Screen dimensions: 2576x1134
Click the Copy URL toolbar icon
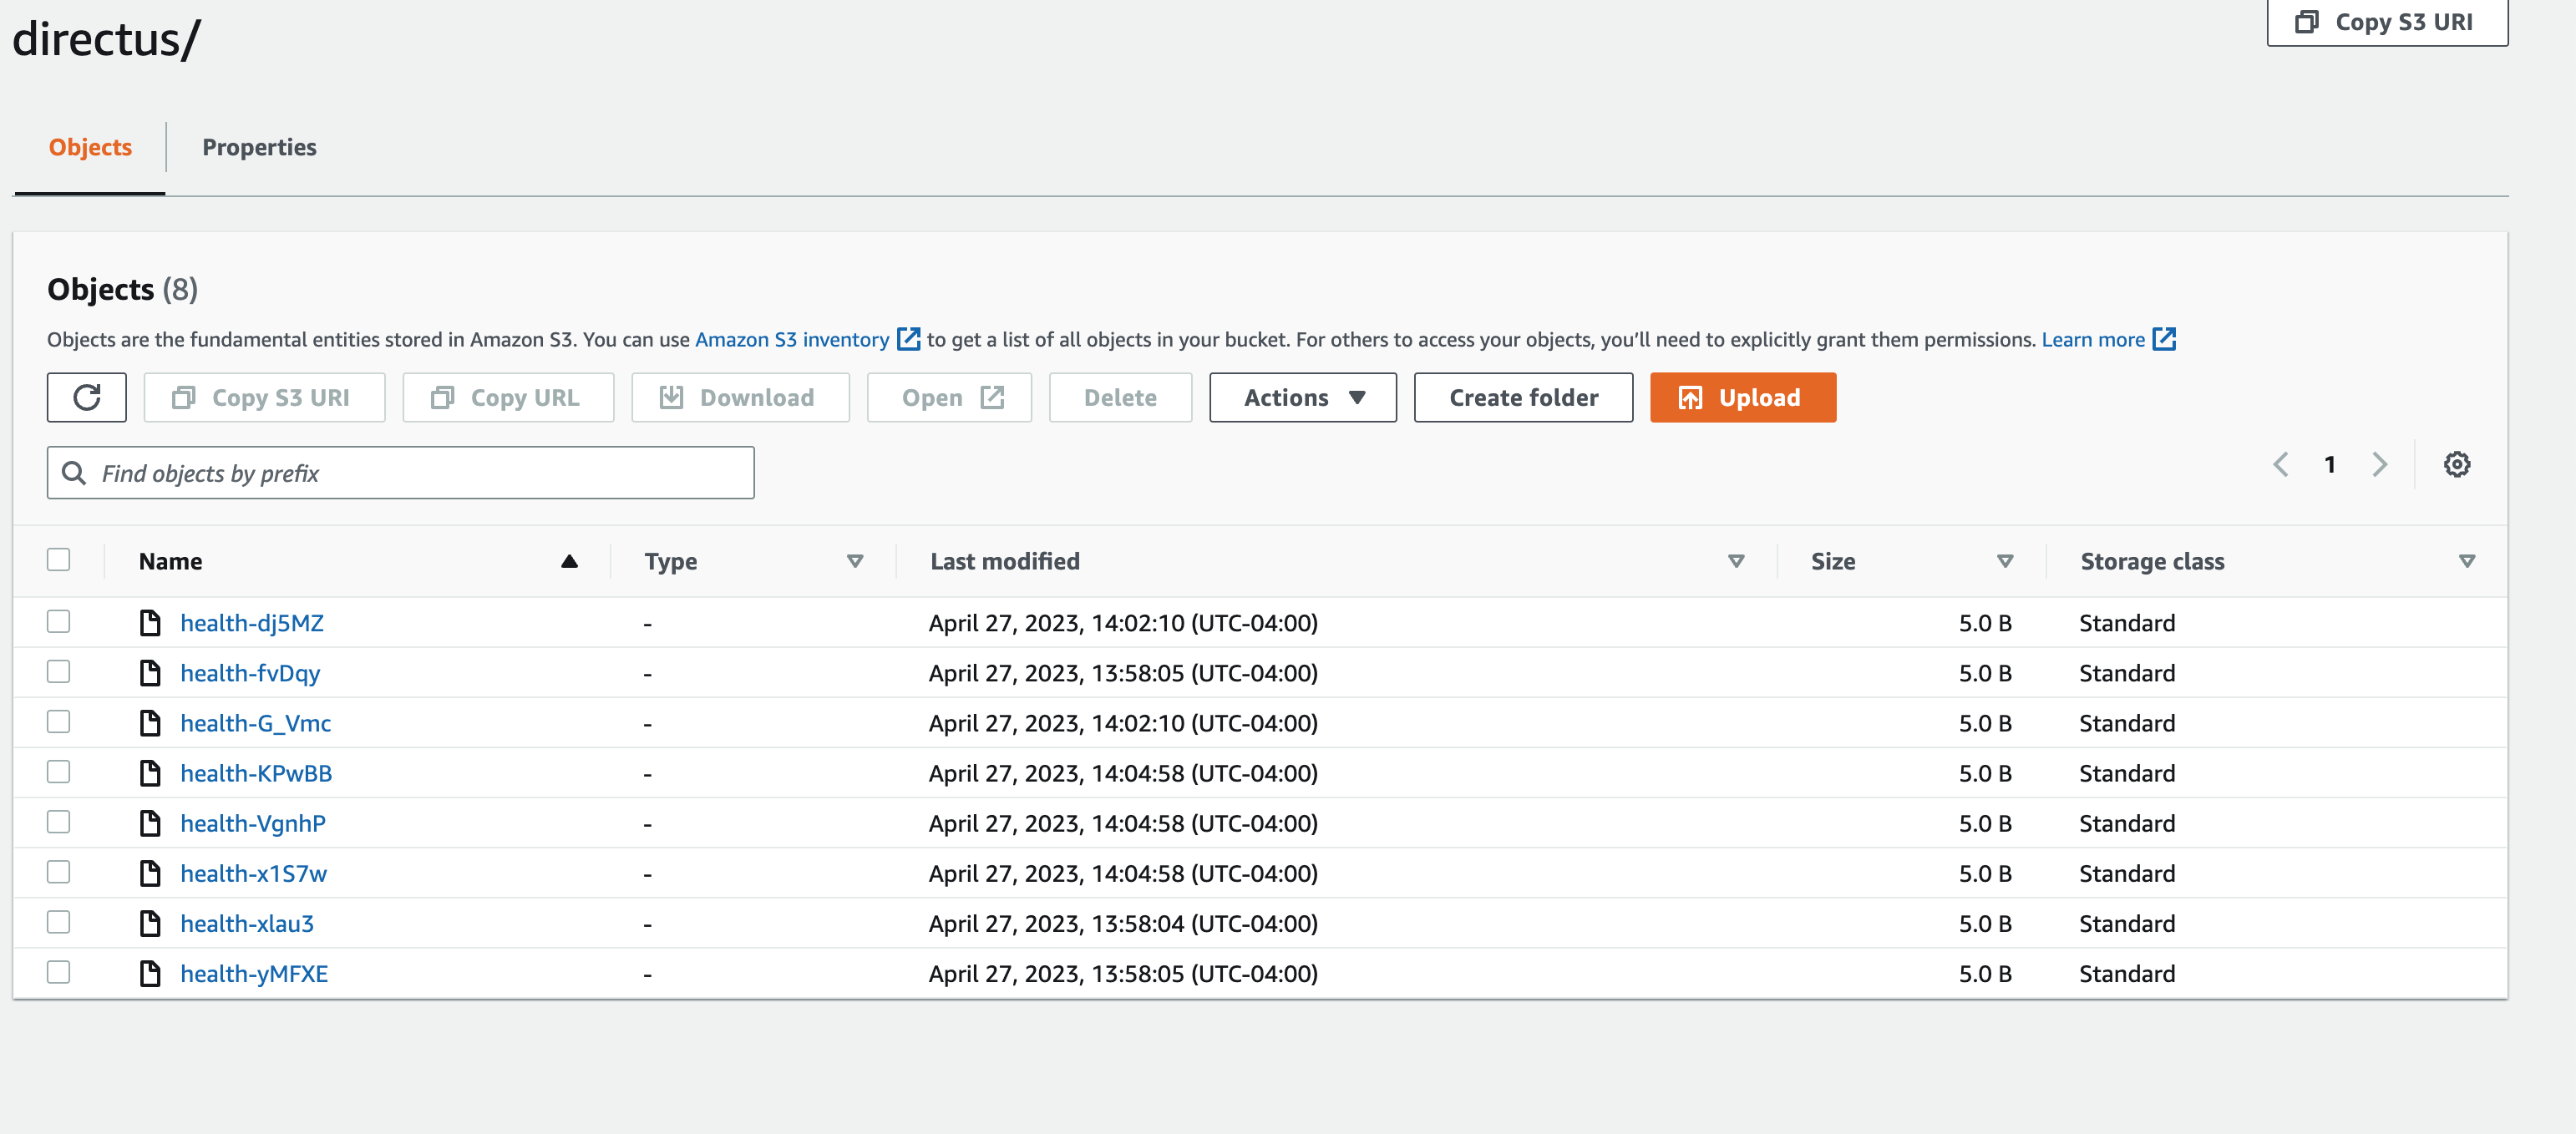pyautogui.click(x=442, y=396)
